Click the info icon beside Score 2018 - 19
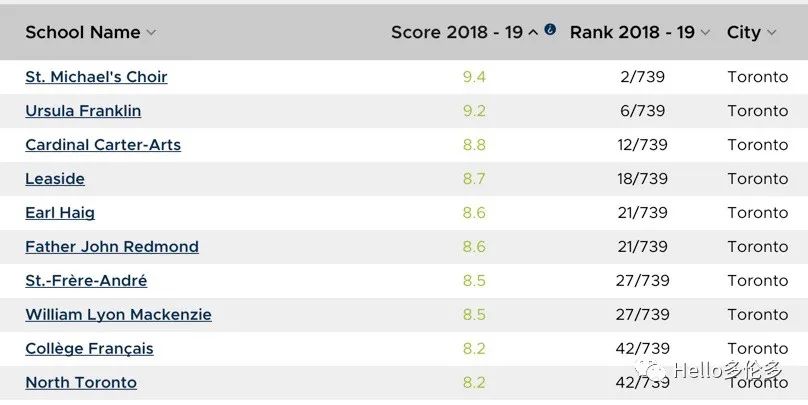This screenshot has width=808, height=405. point(550,29)
